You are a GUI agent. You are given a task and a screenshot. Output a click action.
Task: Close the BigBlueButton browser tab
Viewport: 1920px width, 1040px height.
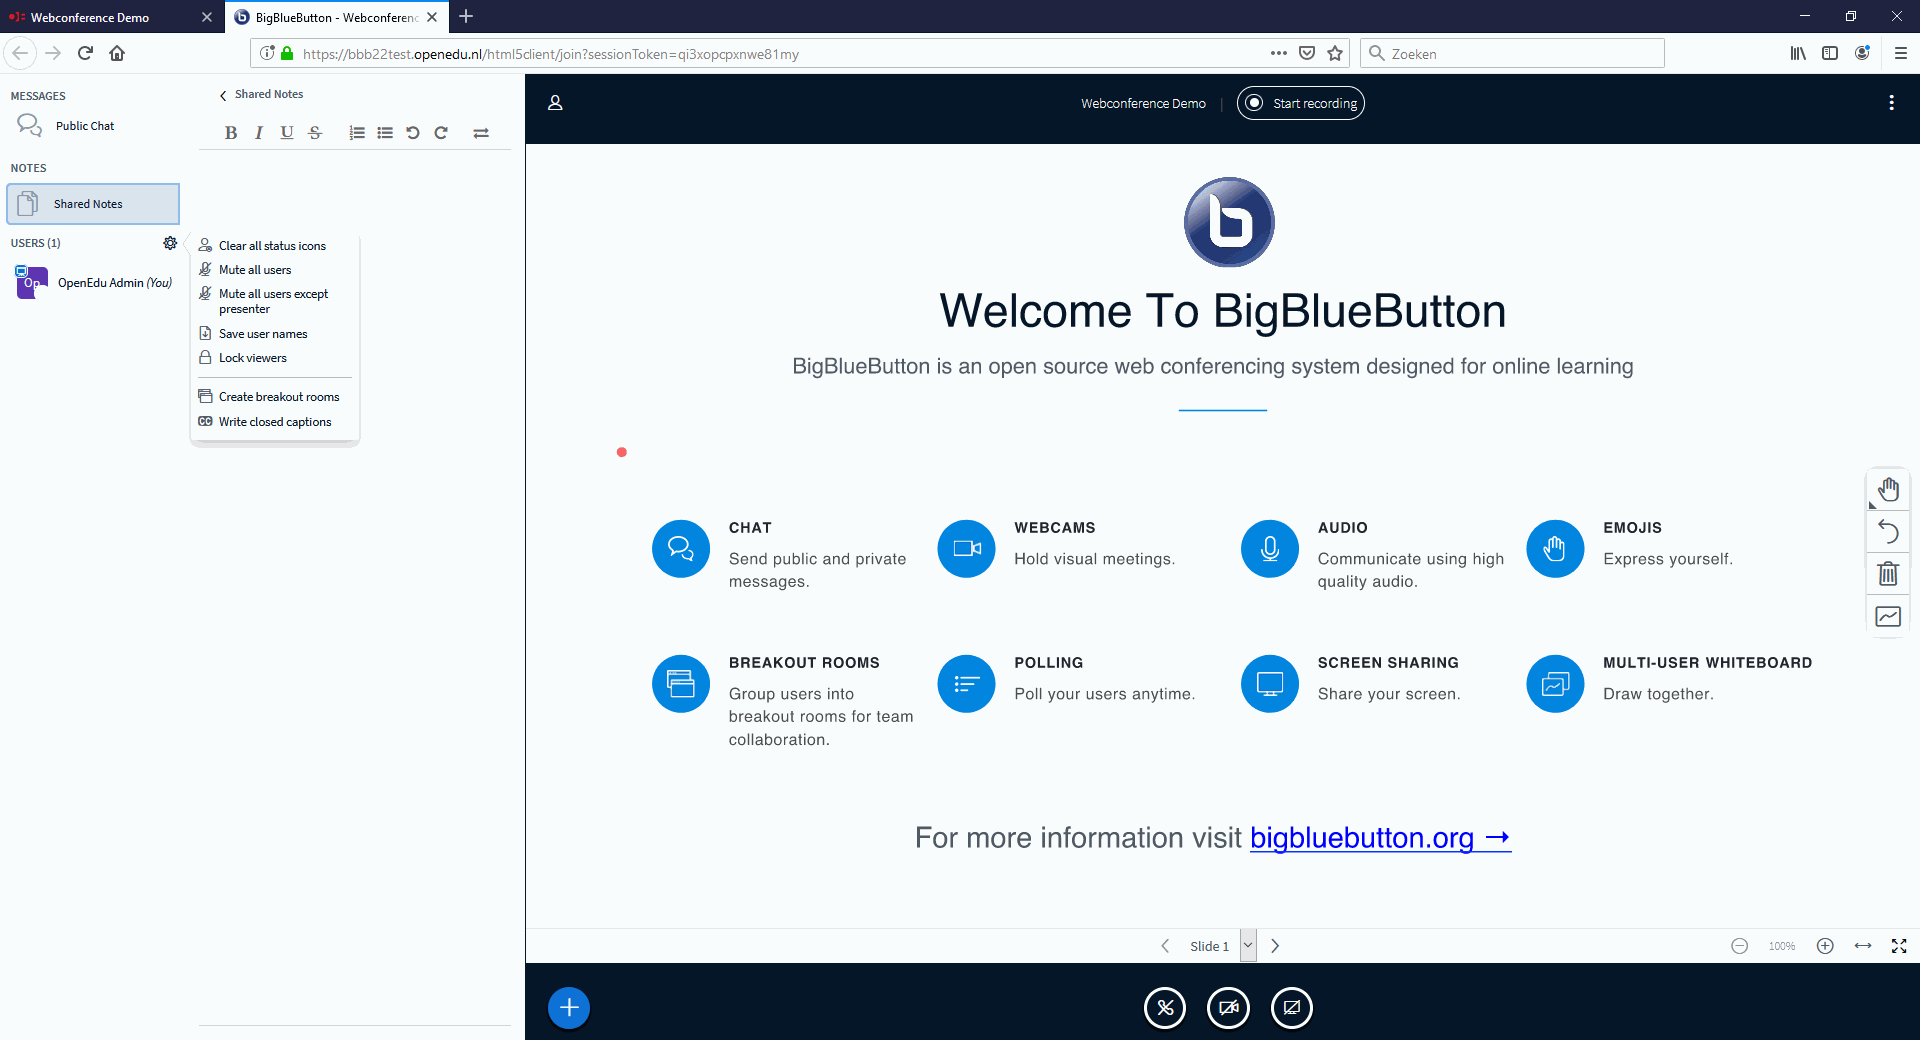[432, 17]
